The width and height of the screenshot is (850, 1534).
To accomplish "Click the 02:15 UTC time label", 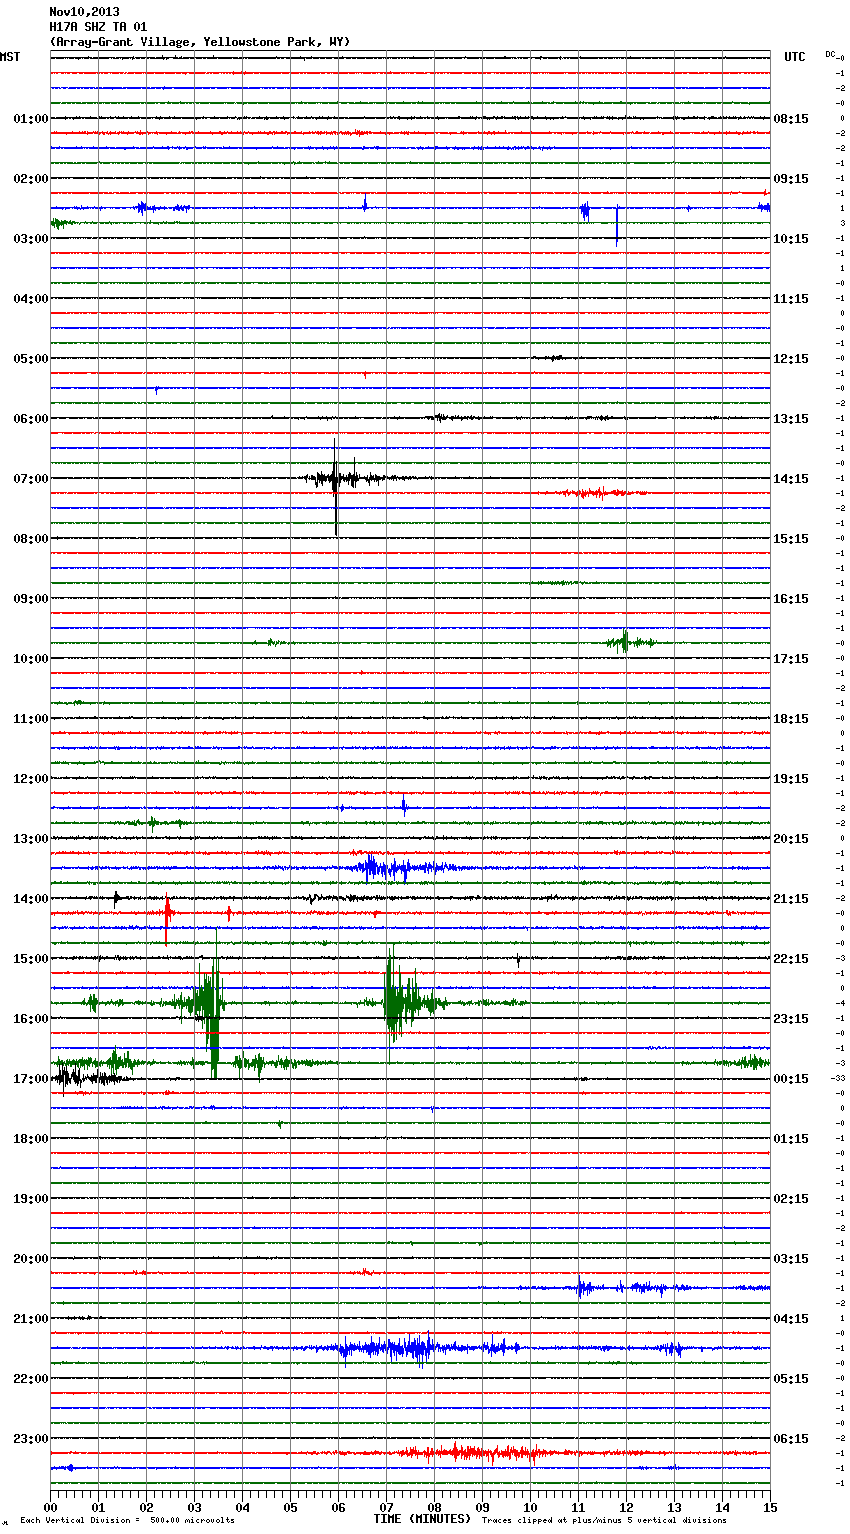I will [791, 1199].
